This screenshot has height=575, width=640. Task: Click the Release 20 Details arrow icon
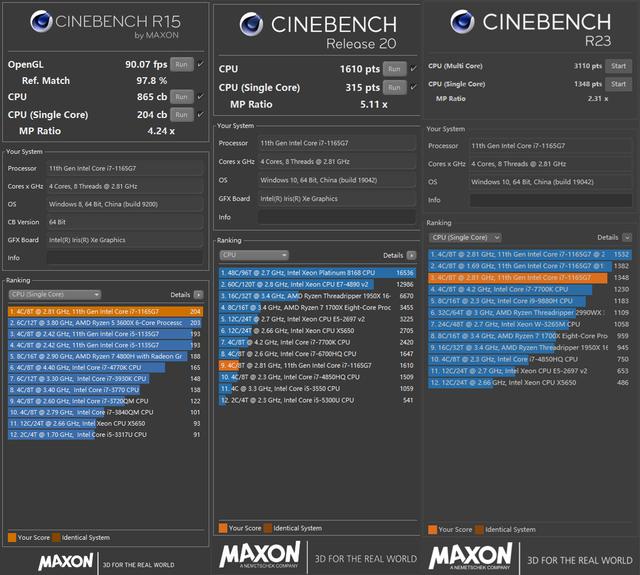pos(411,255)
